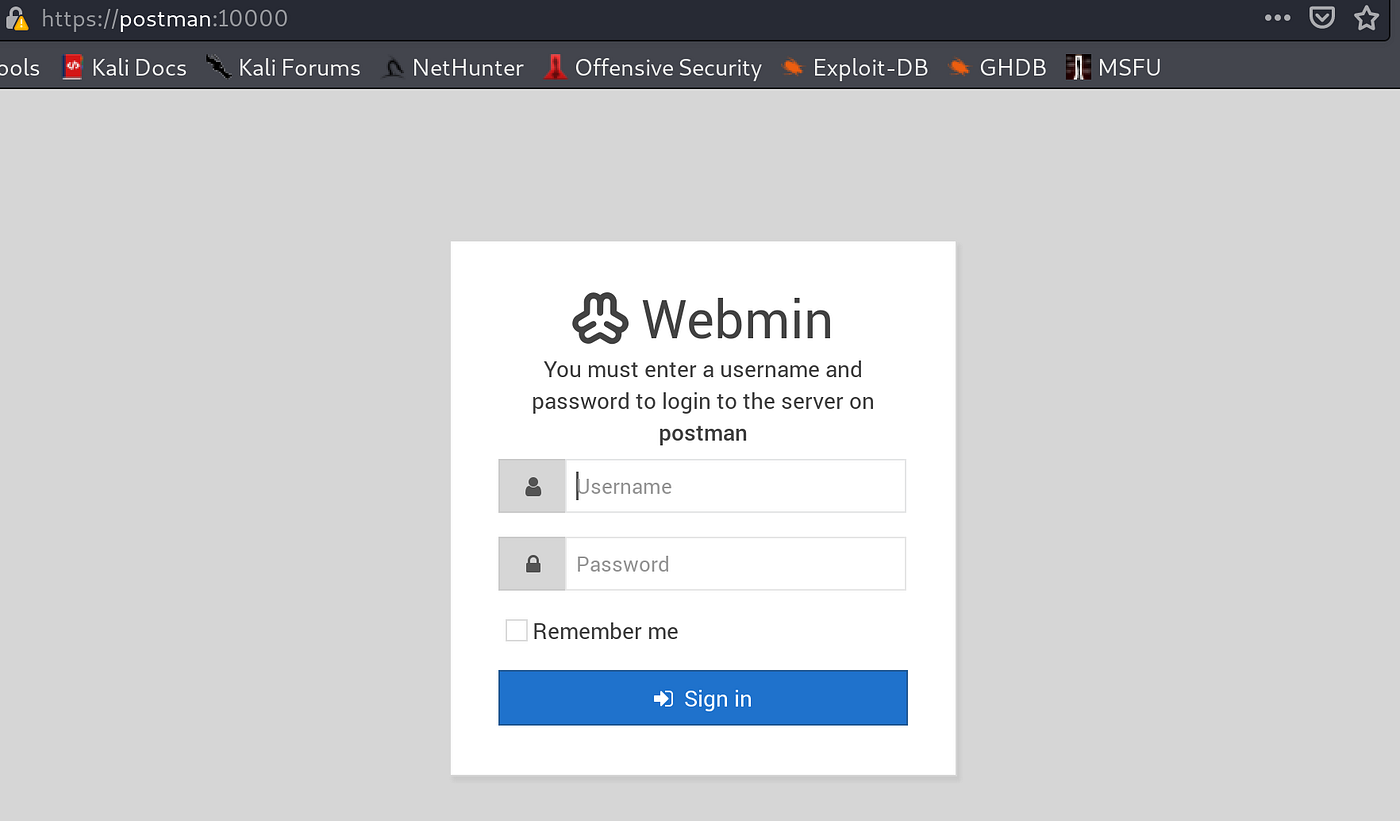Click the Sign in button
The image size is (1400, 821).
point(703,698)
